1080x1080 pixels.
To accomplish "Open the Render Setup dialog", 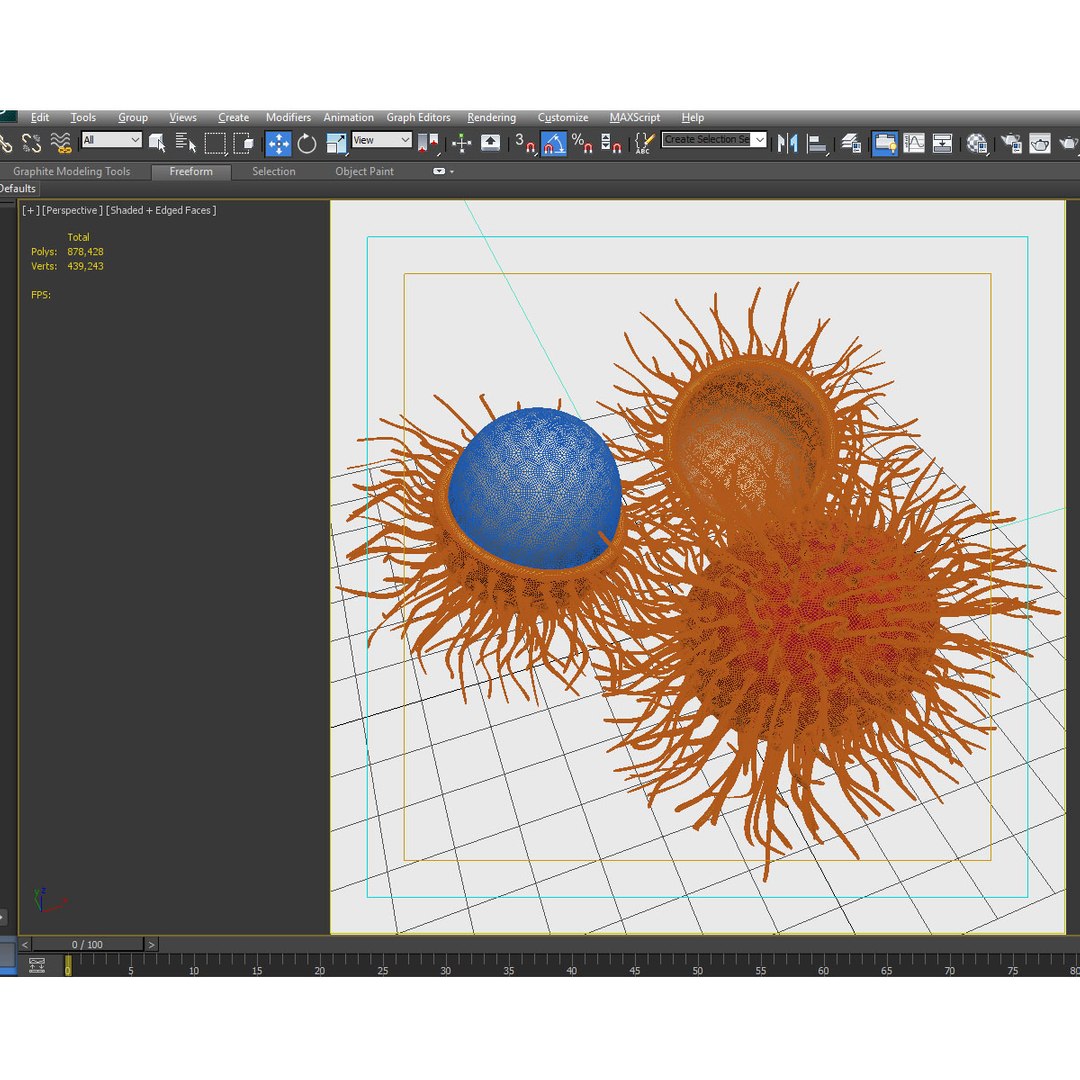I will [1011, 143].
